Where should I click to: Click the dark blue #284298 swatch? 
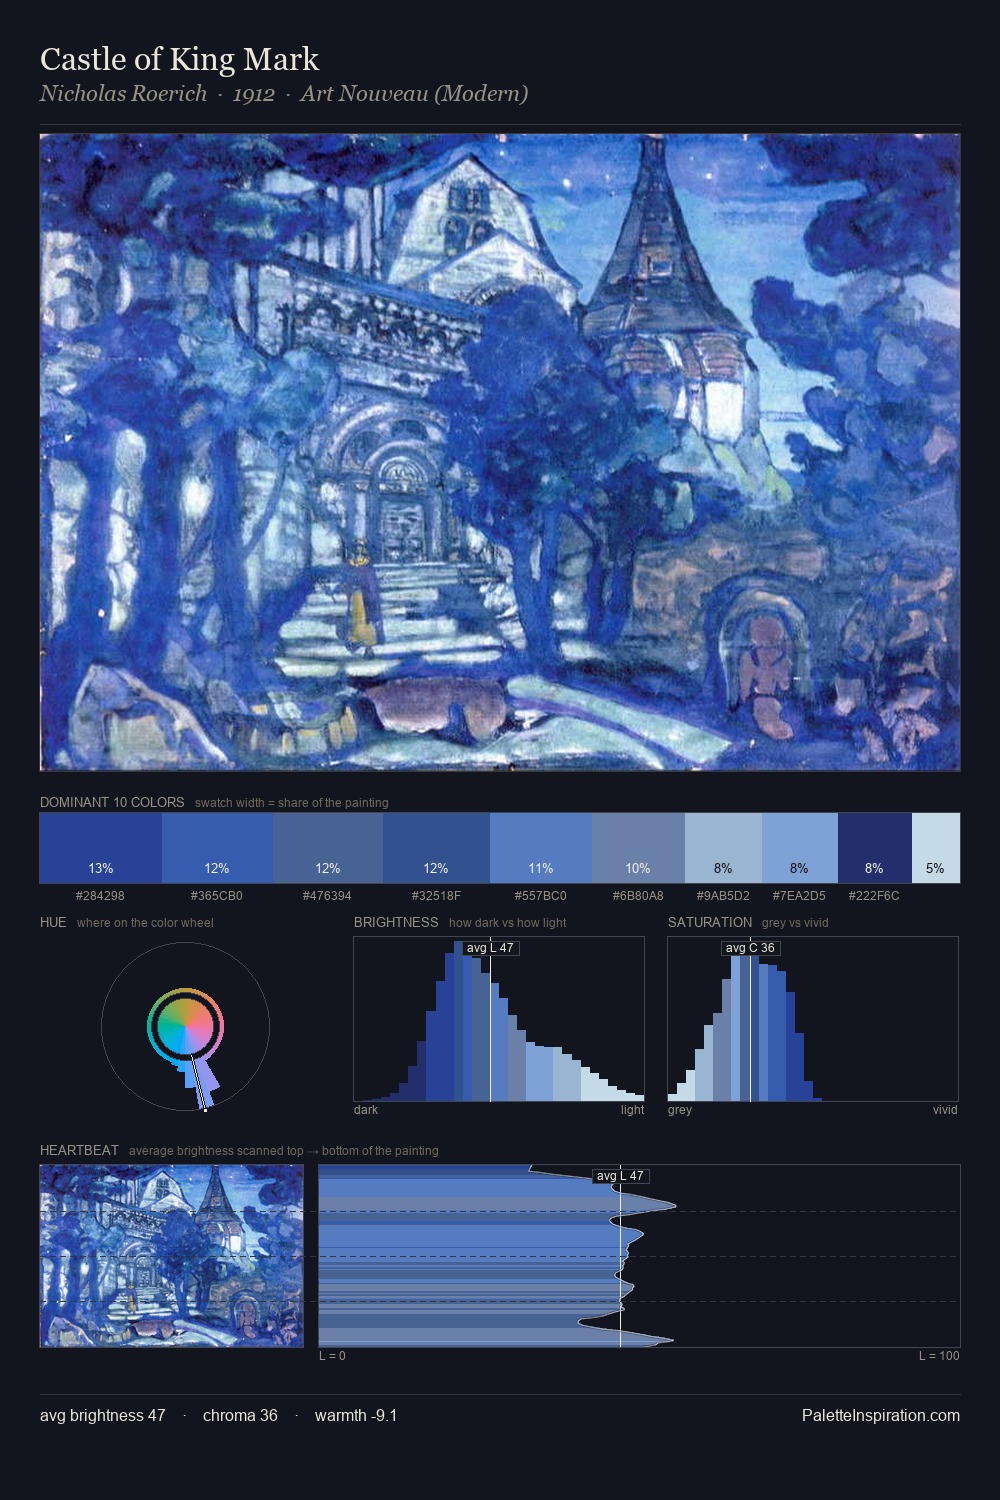tap(101, 848)
